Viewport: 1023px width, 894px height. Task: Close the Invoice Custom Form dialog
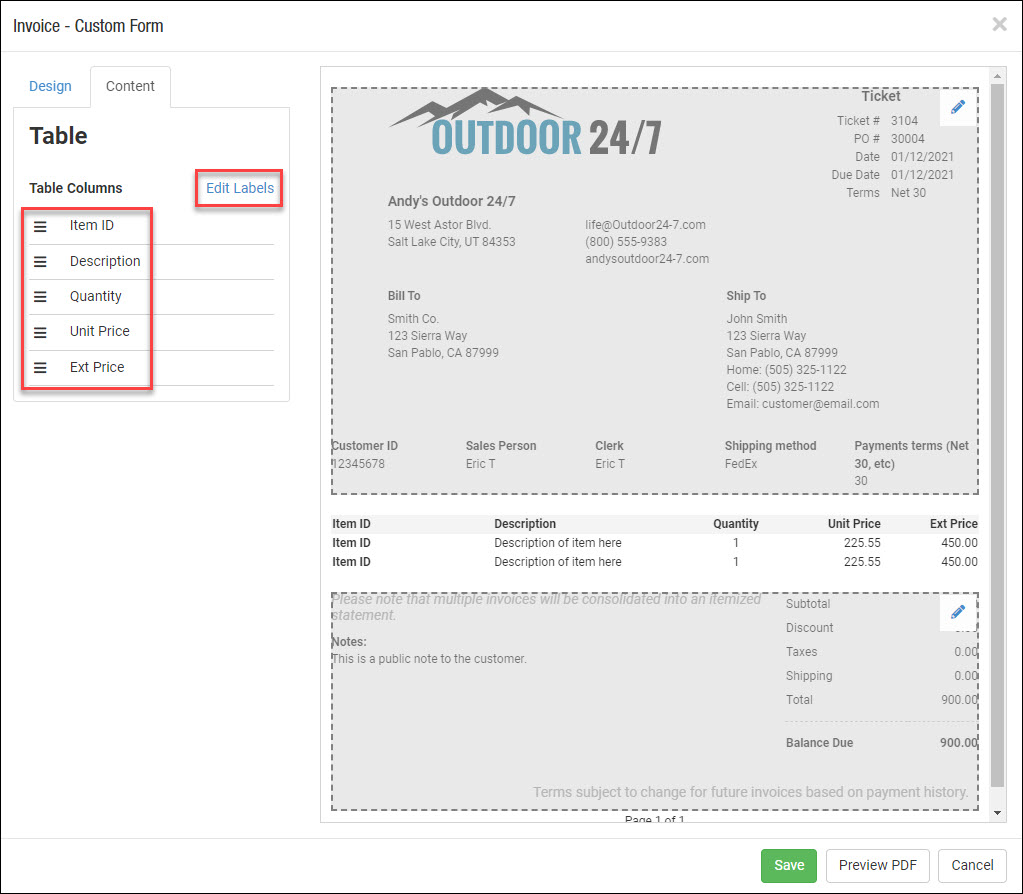point(999,25)
